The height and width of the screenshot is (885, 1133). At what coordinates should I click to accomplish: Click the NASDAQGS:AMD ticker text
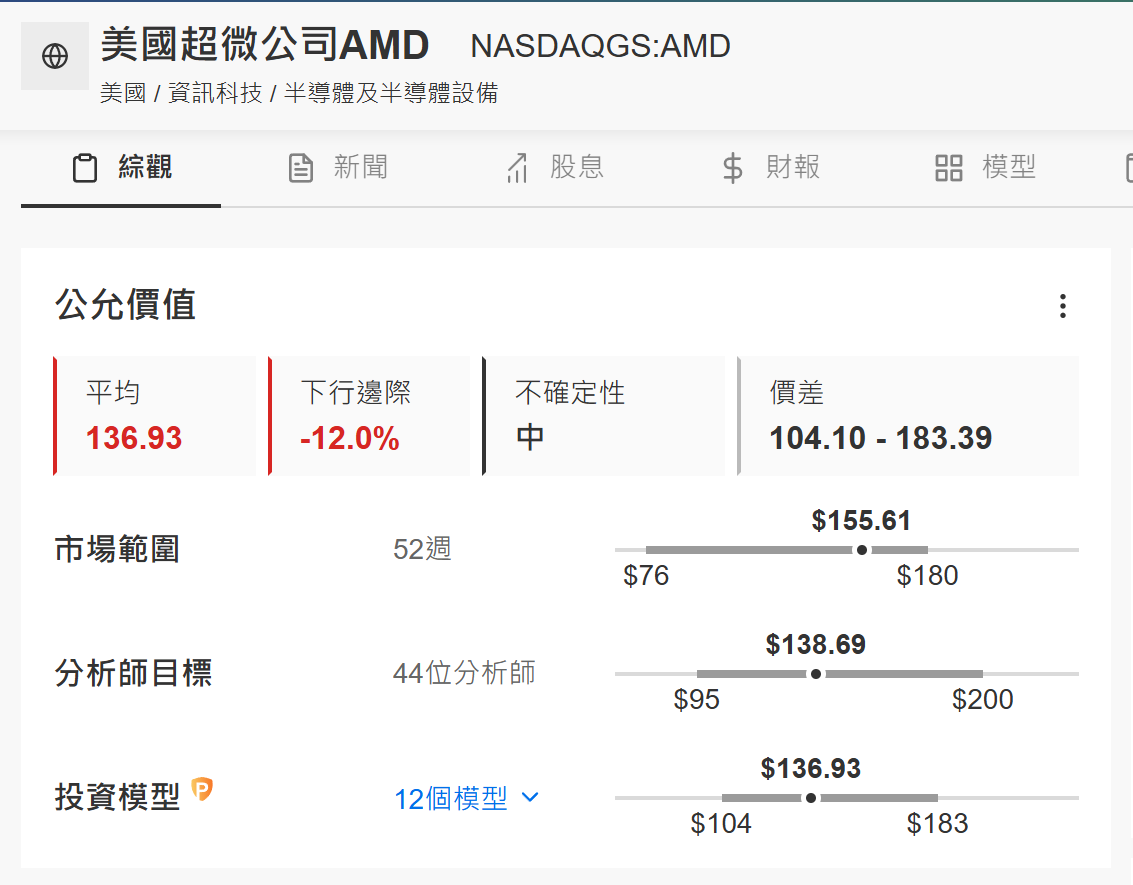point(600,46)
